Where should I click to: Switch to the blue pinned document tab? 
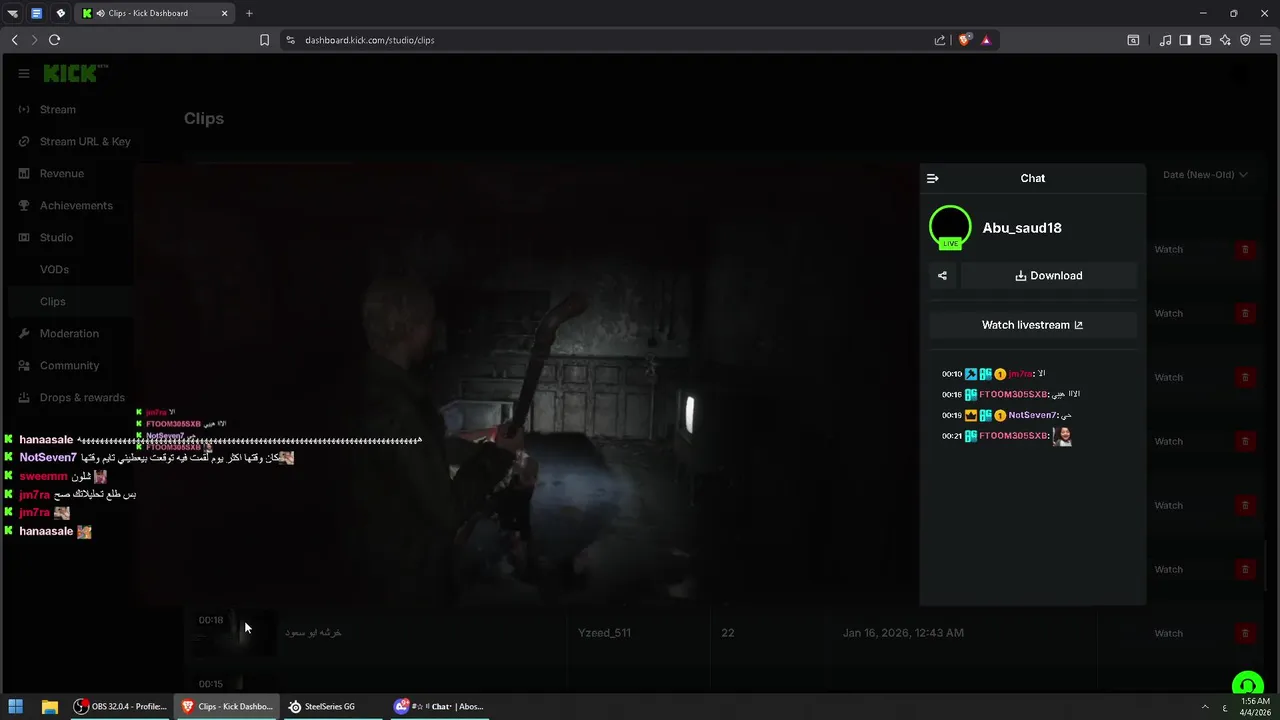point(37,13)
